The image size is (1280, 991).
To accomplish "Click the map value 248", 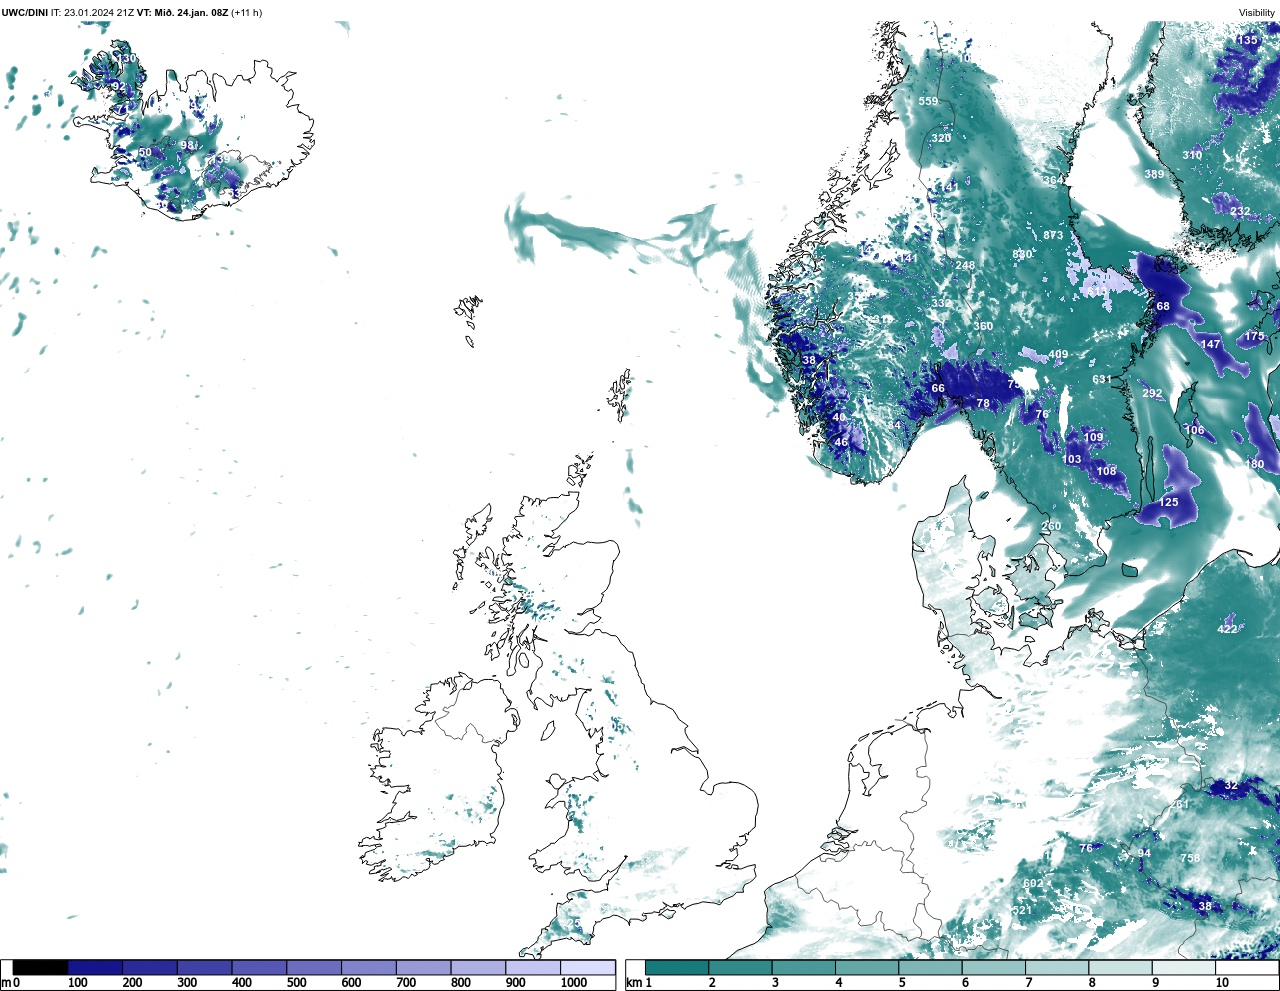I will coord(965,265).
